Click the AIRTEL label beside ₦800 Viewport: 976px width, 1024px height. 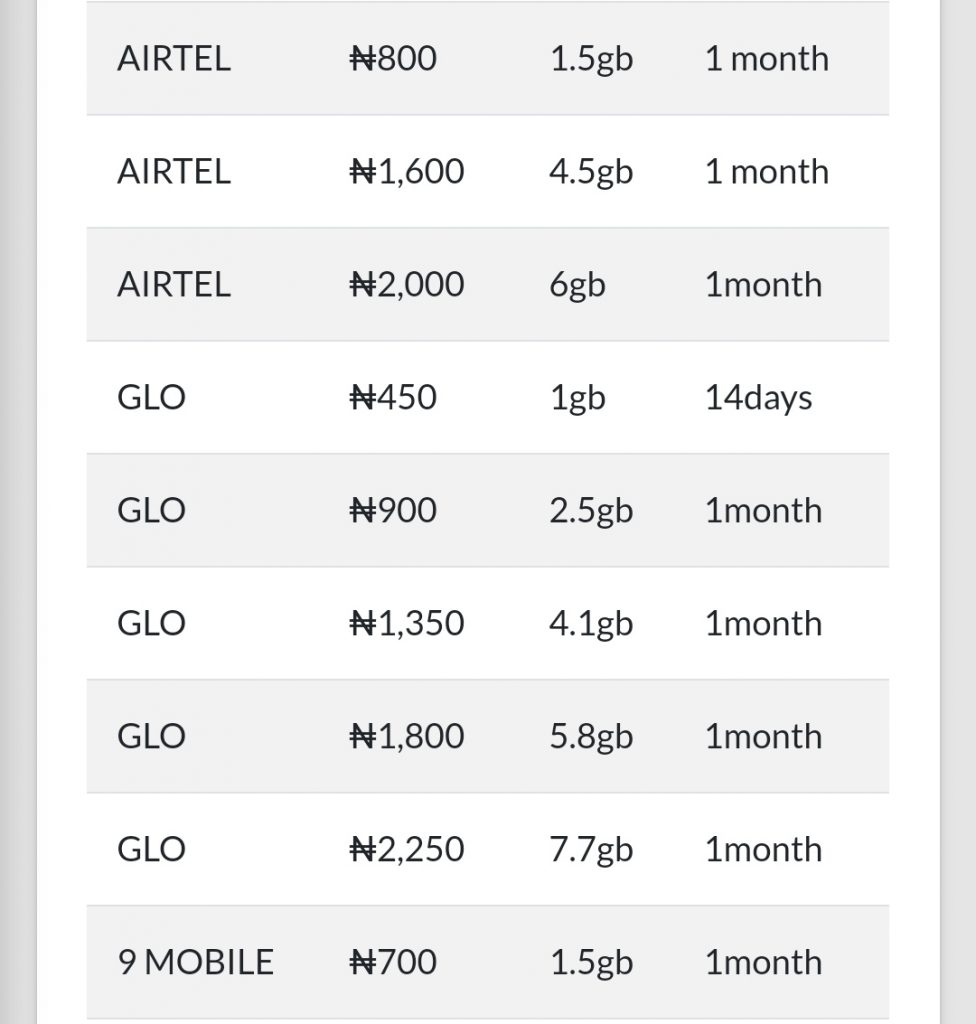174,59
